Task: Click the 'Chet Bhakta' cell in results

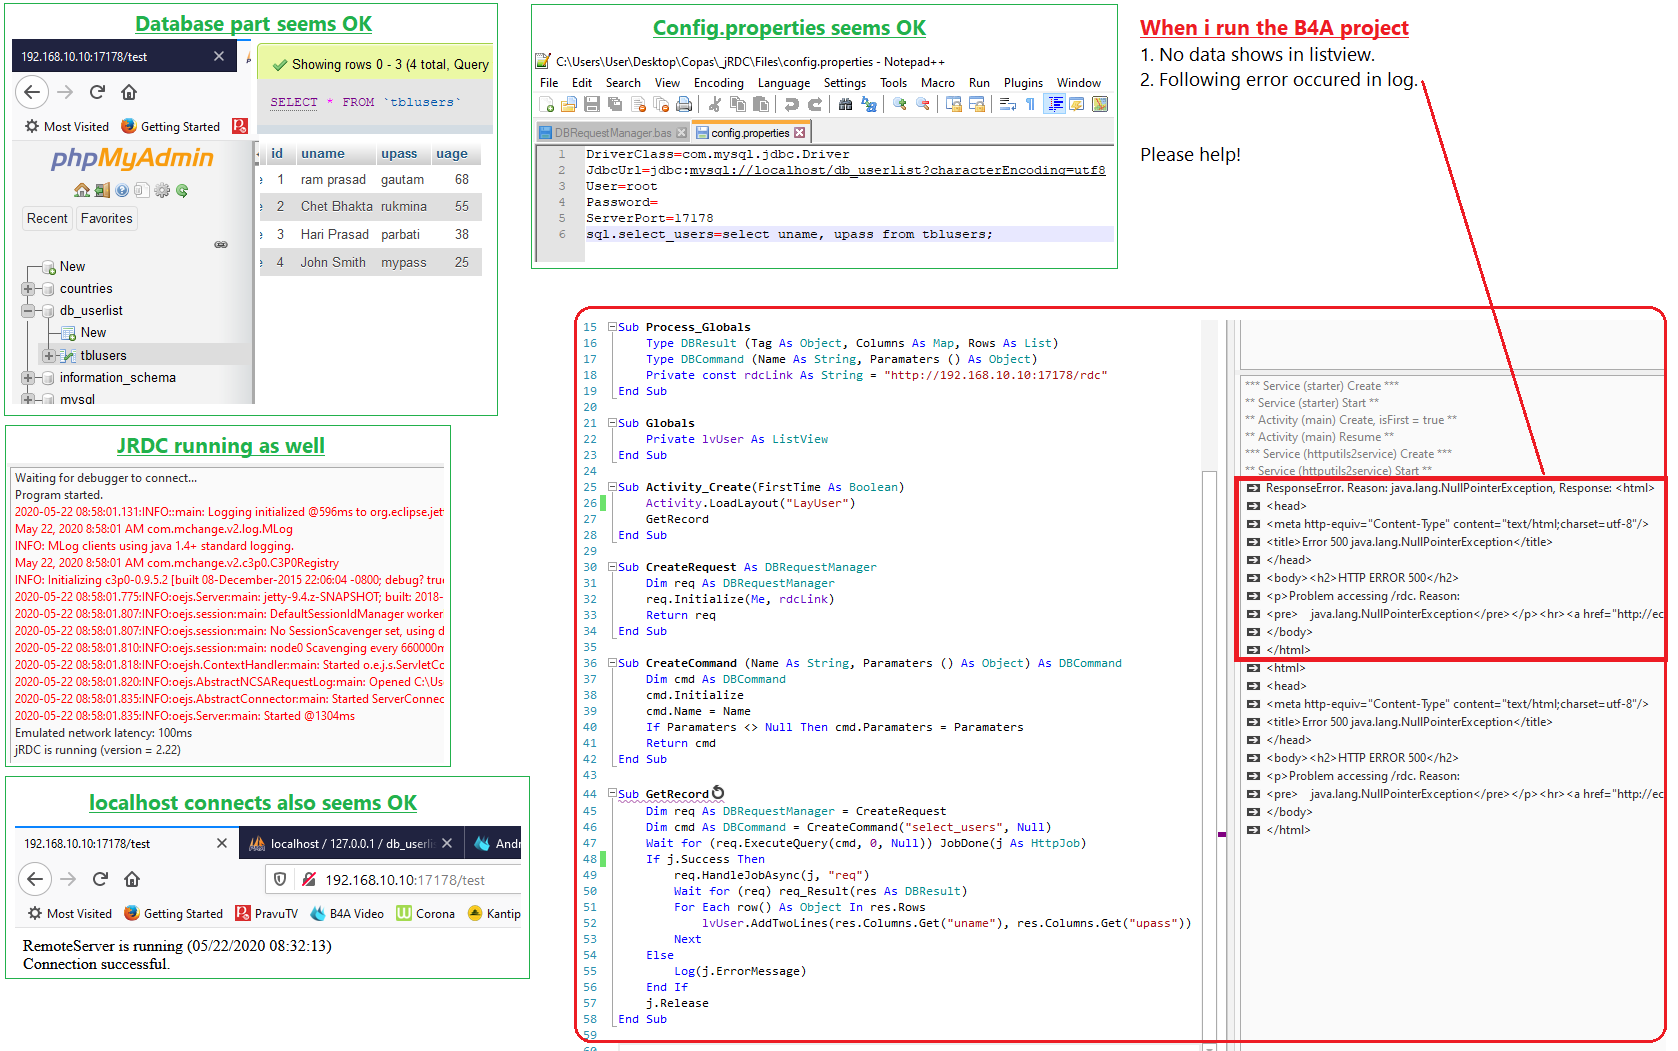Action: click(x=337, y=207)
